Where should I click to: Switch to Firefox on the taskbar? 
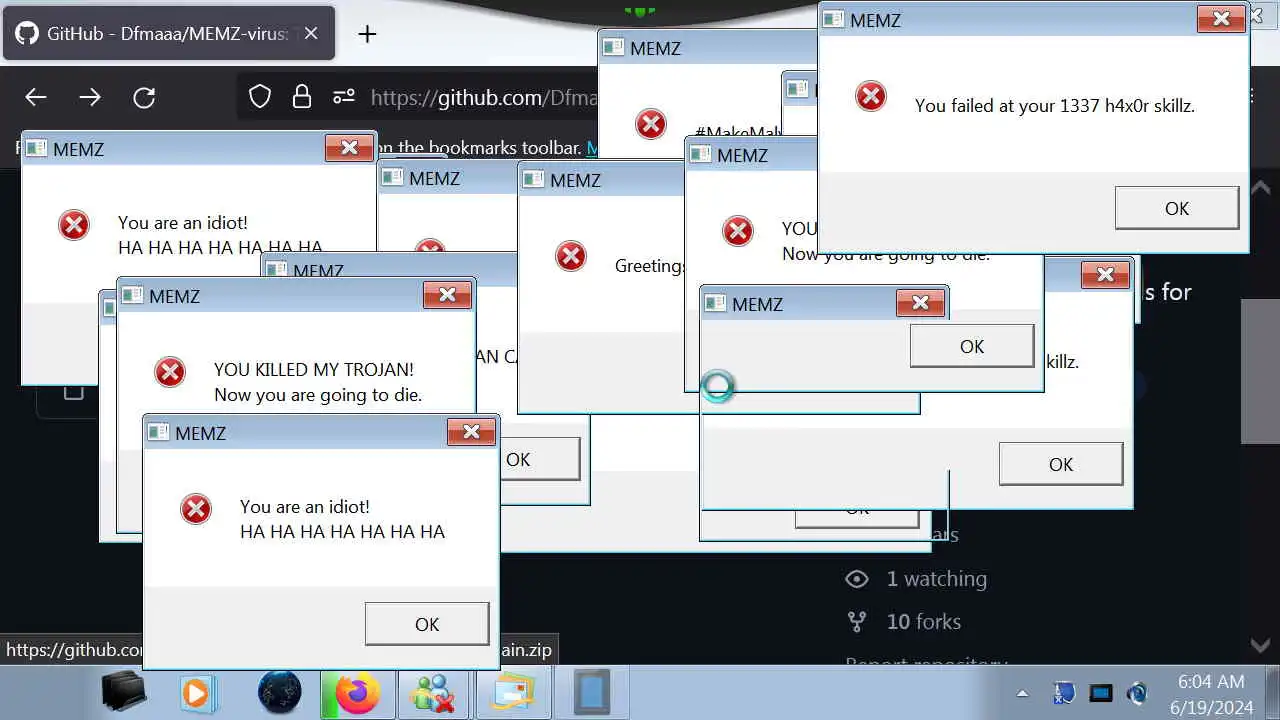358,693
